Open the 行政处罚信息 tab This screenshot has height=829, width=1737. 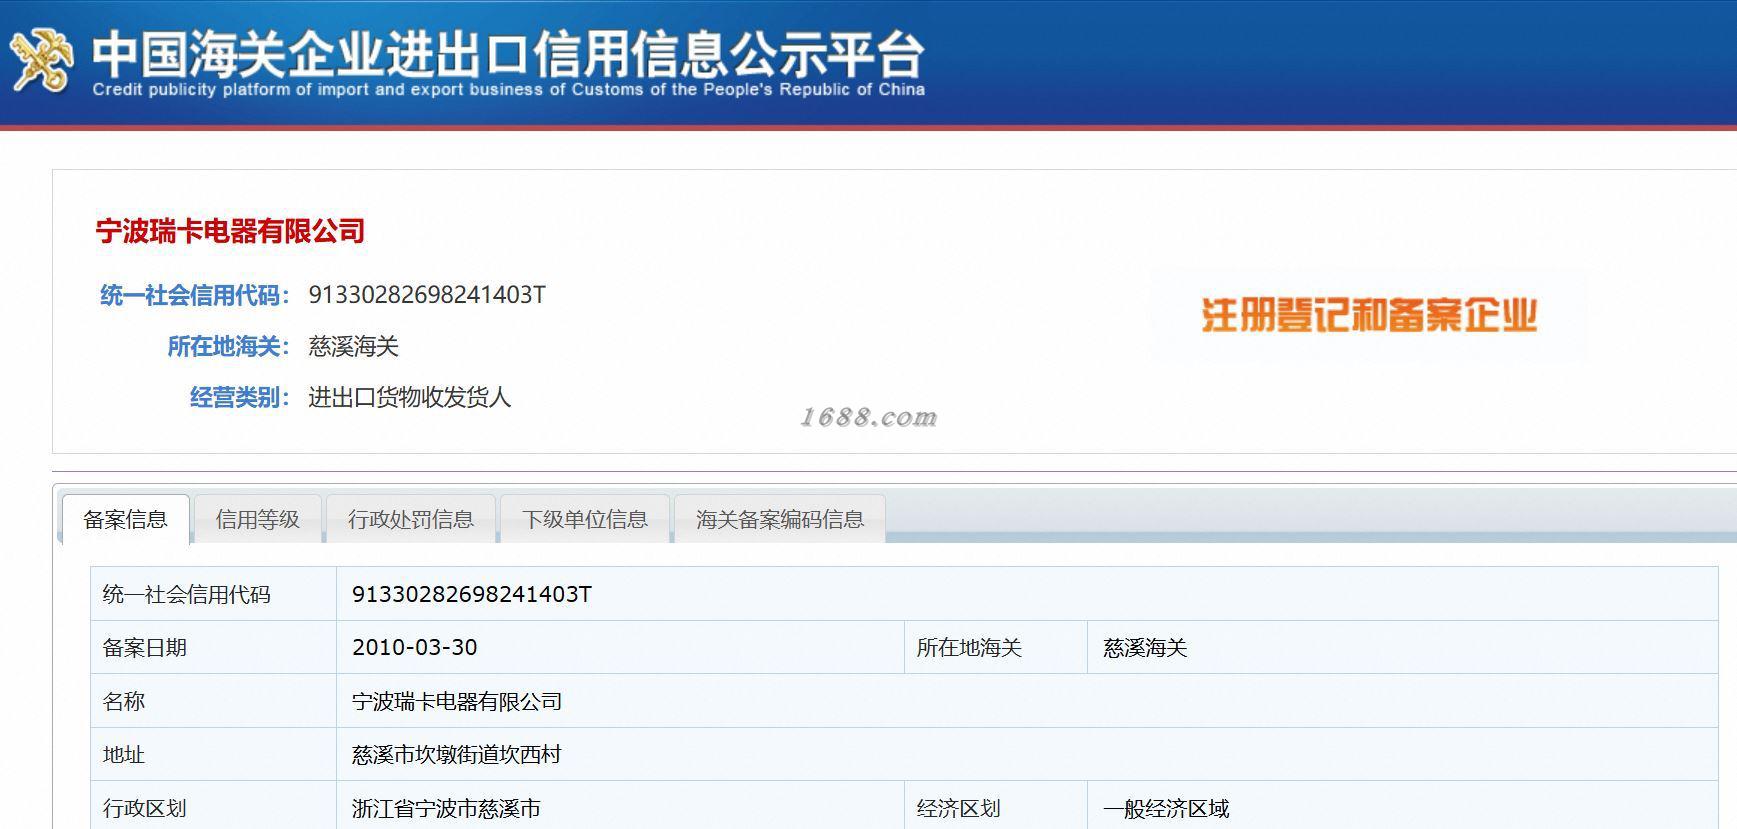tap(410, 519)
